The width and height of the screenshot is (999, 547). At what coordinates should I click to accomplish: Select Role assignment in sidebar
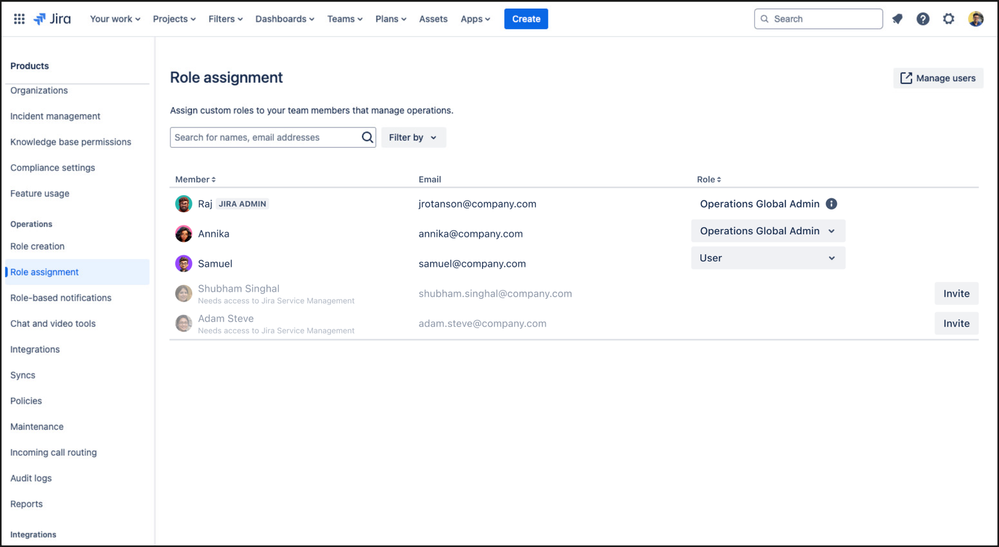77,272
